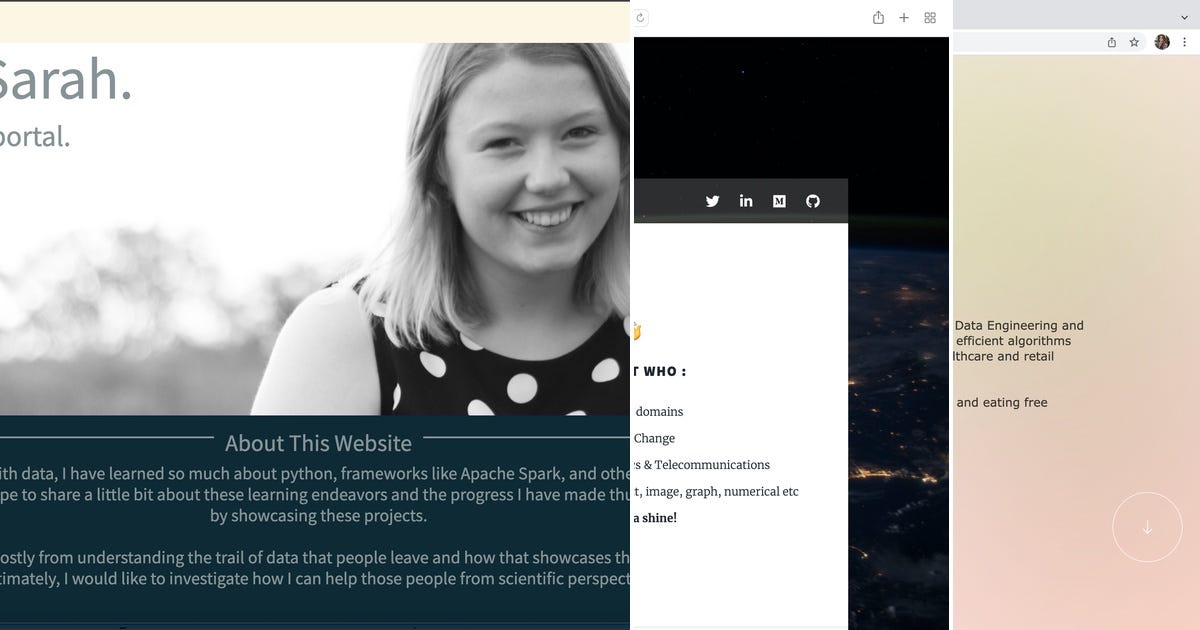Viewport: 1200px width, 630px height.
Task: Open the GitHub icon in the header
Action: tap(812, 200)
